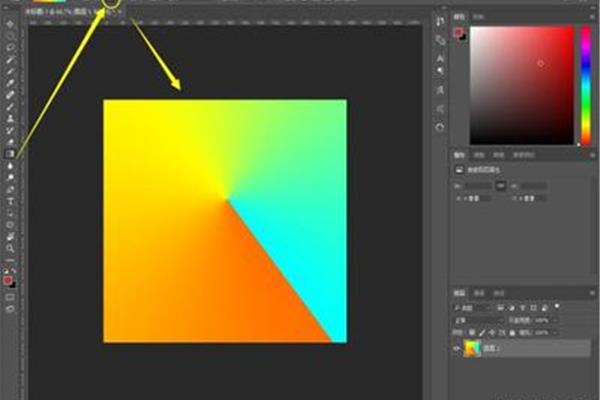The image size is (600, 400).
Task: Toggle lock image pixels brush icon
Action: [x=482, y=333]
